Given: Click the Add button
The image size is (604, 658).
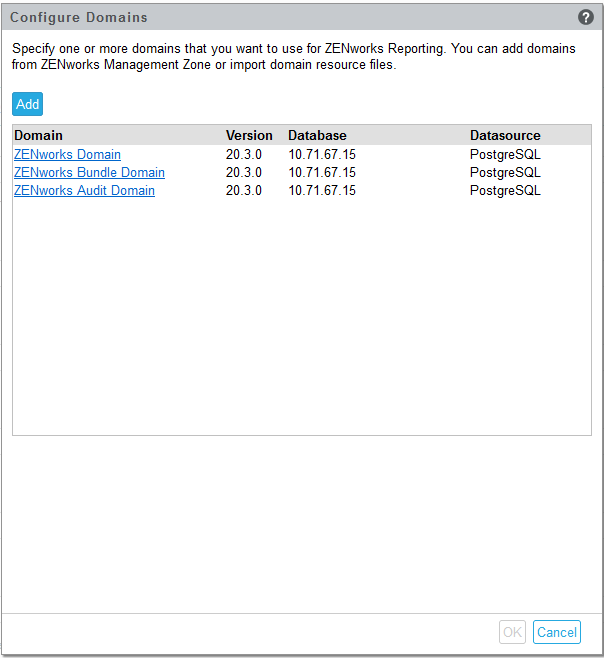Looking at the screenshot, I should [28, 104].
